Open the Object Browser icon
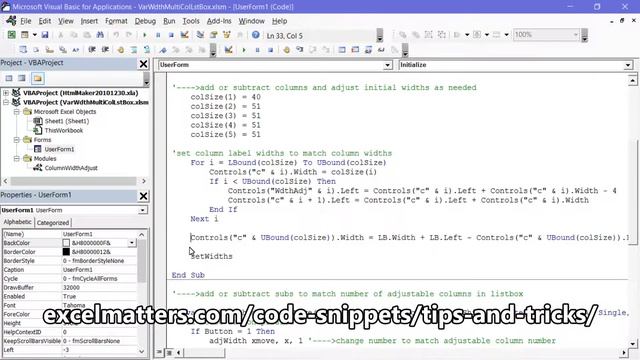The height and width of the screenshot is (360, 640). (x=227, y=35)
